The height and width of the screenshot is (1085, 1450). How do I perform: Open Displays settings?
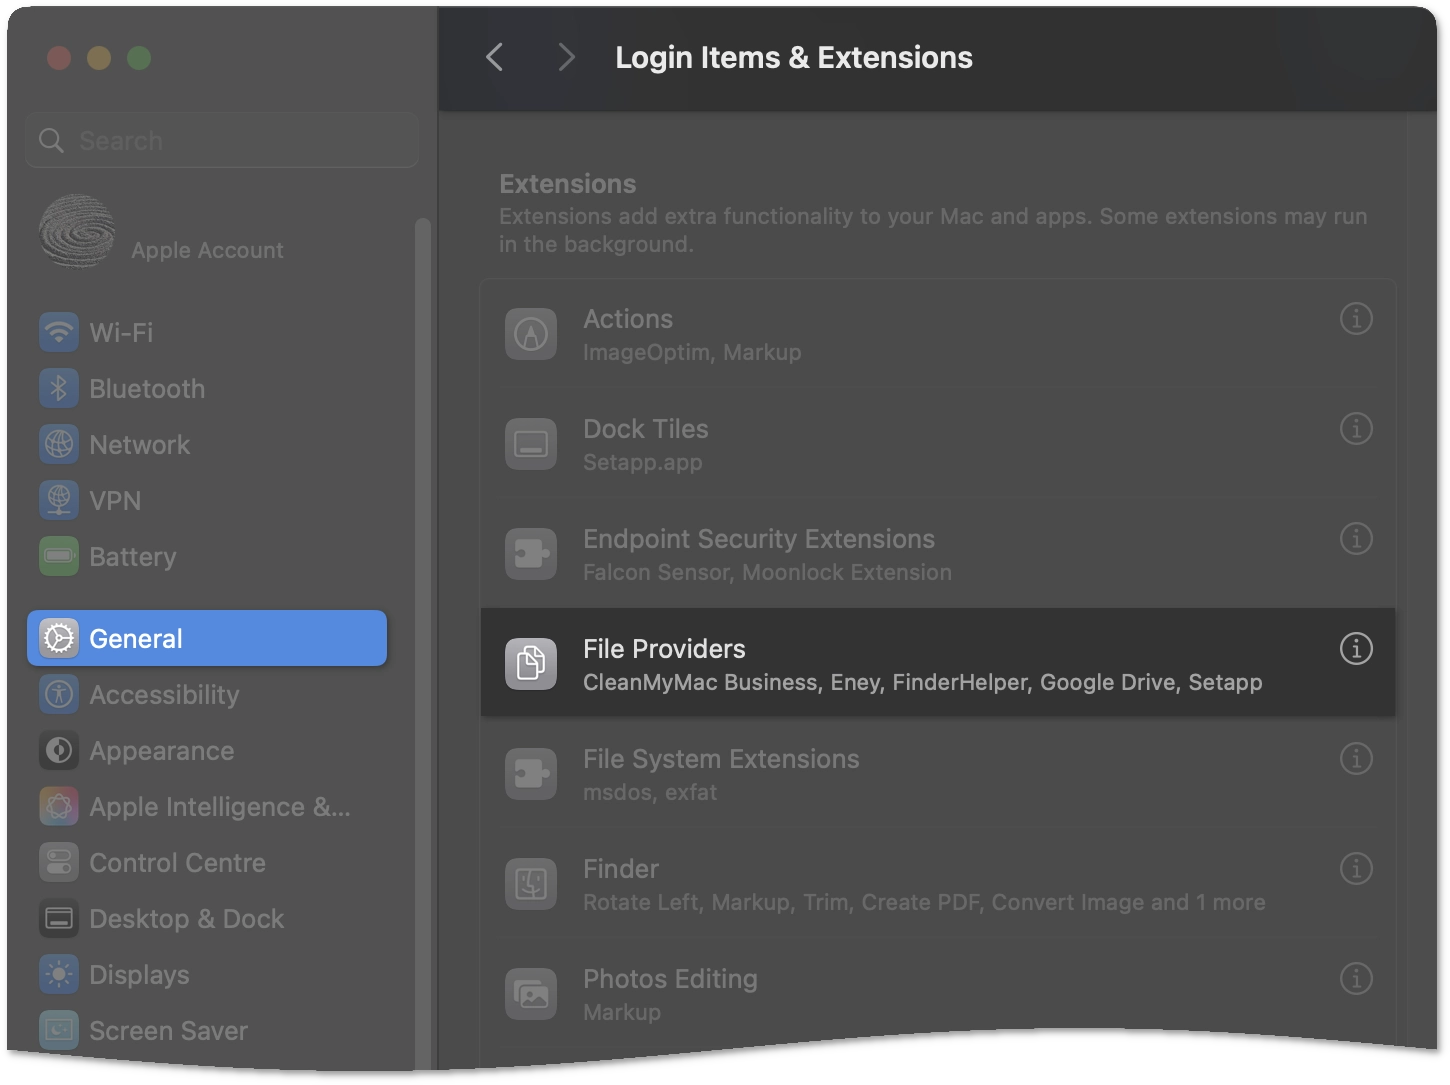[207, 974]
